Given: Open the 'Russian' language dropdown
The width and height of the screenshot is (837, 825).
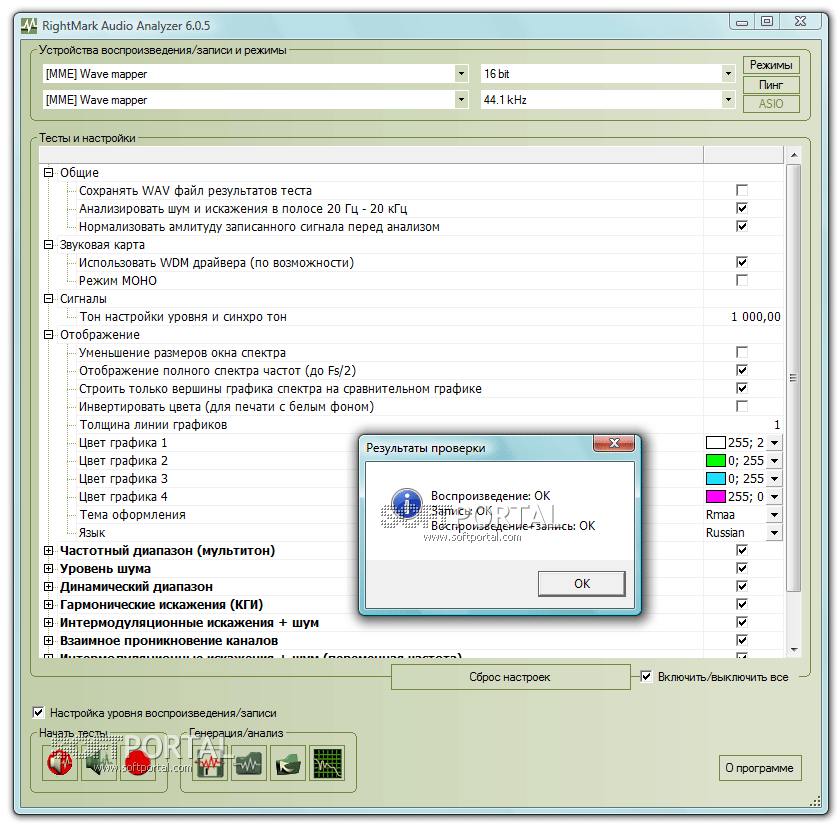Looking at the screenshot, I should click(775, 533).
